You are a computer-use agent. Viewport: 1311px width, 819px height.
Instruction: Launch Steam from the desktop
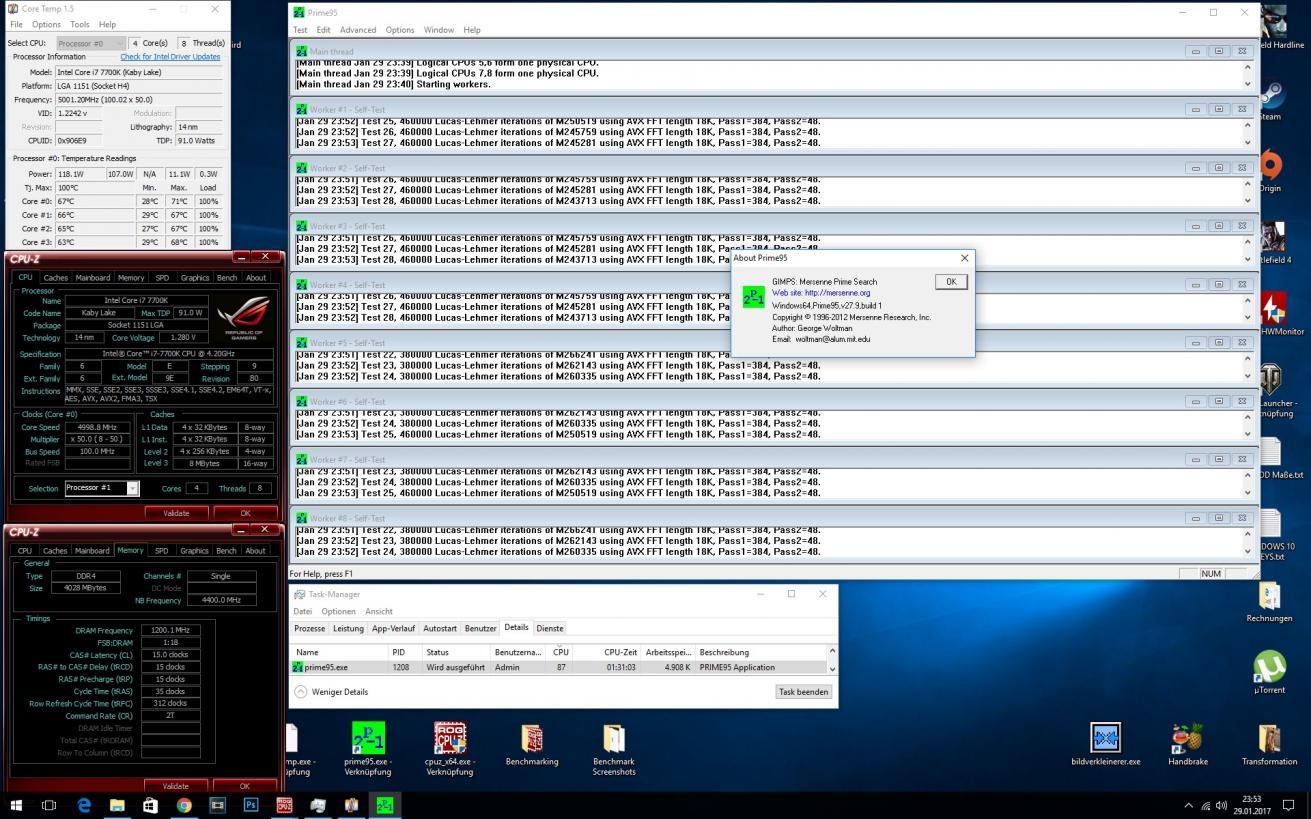click(x=1271, y=101)
